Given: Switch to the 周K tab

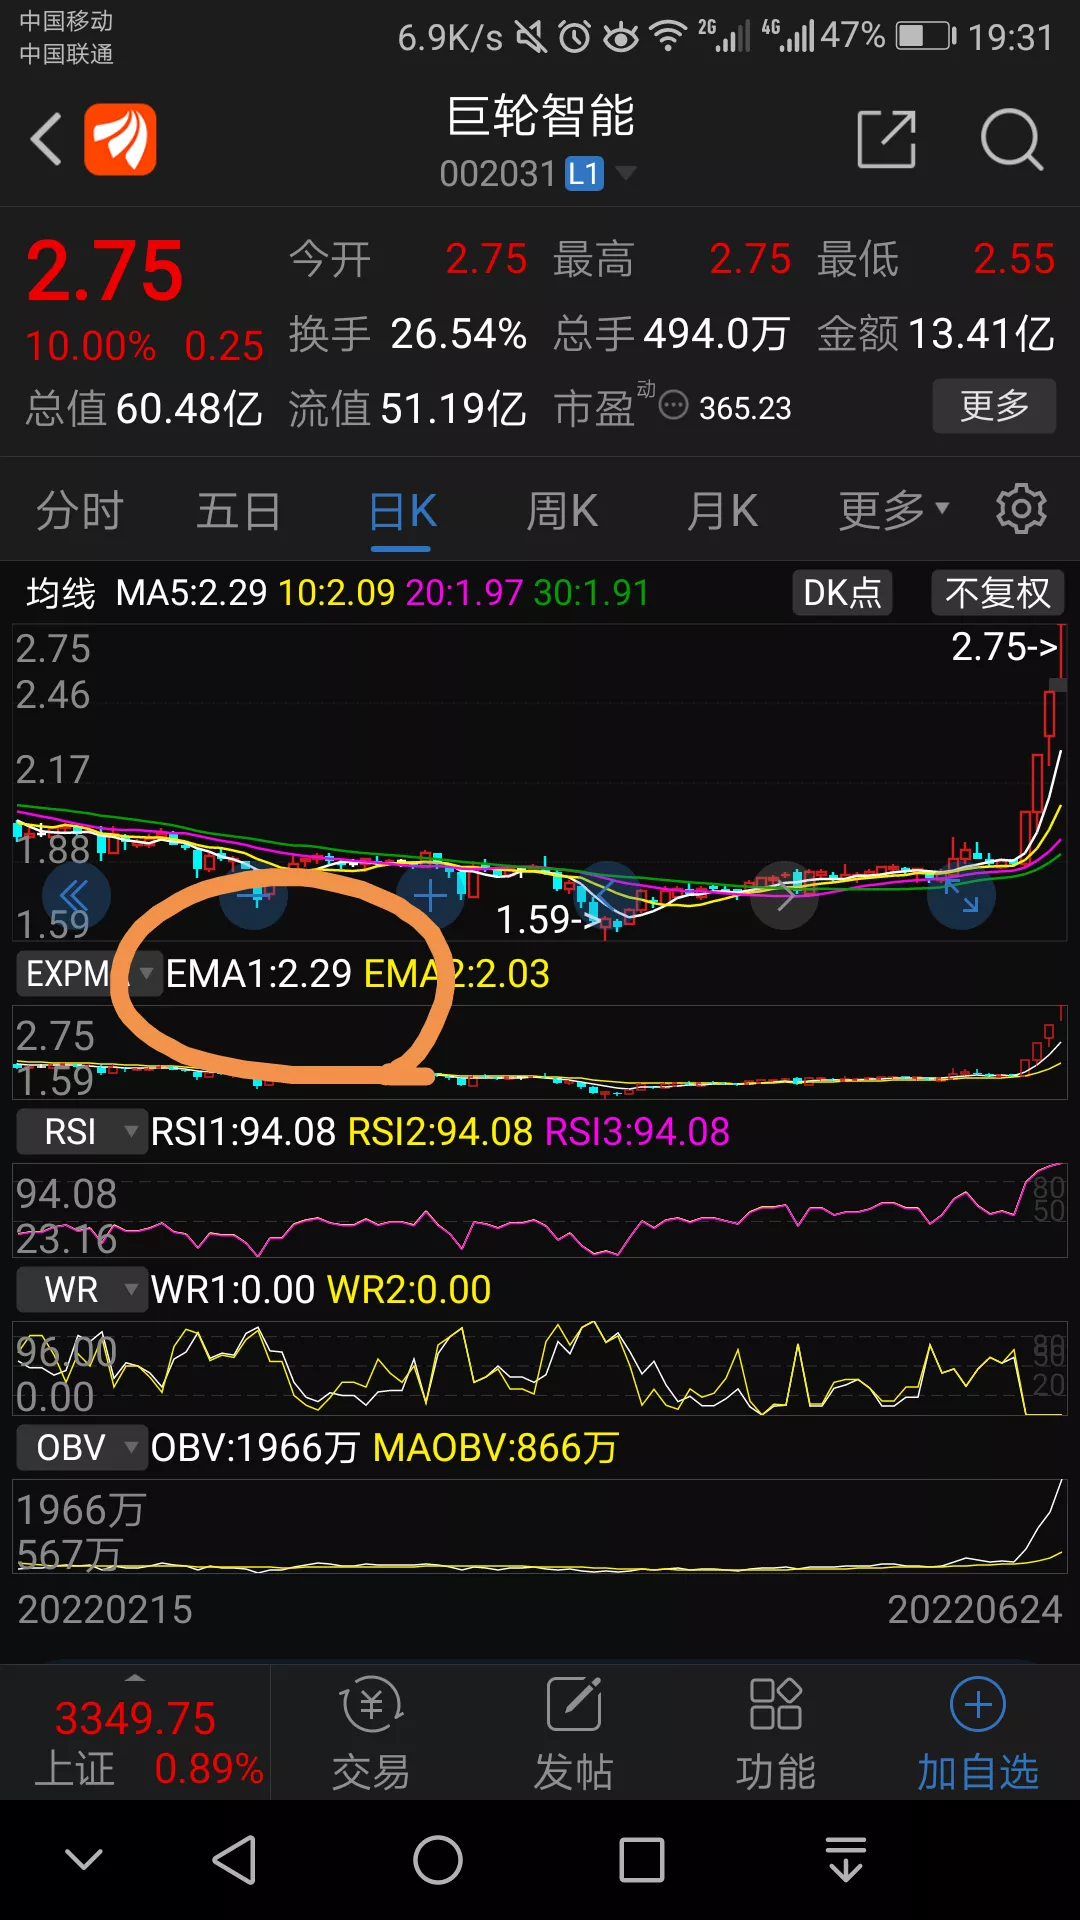Looking at the screenshot, I should tap(562, 511).
